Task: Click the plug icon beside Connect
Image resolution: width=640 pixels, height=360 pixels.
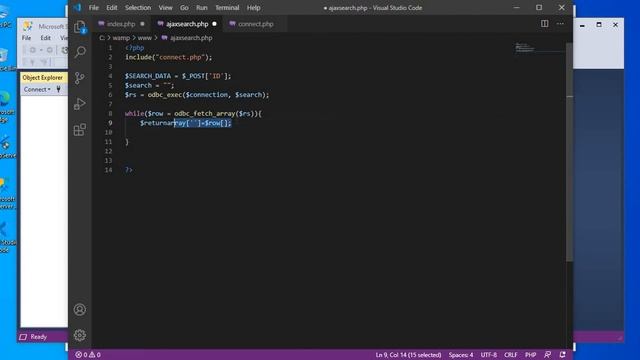Action: 58,89
